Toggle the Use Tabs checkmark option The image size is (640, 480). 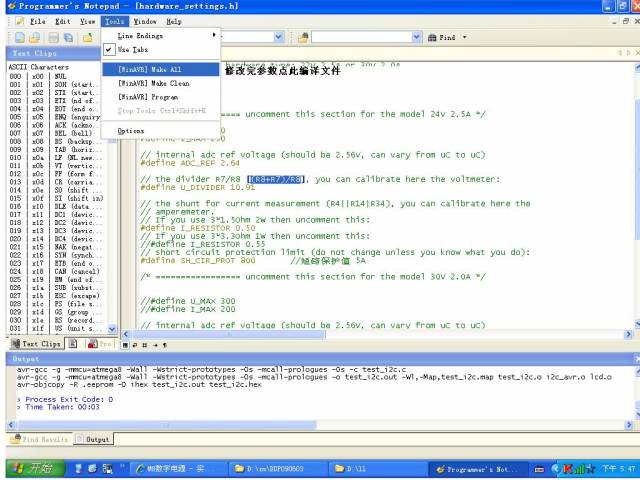coord(132,49)
